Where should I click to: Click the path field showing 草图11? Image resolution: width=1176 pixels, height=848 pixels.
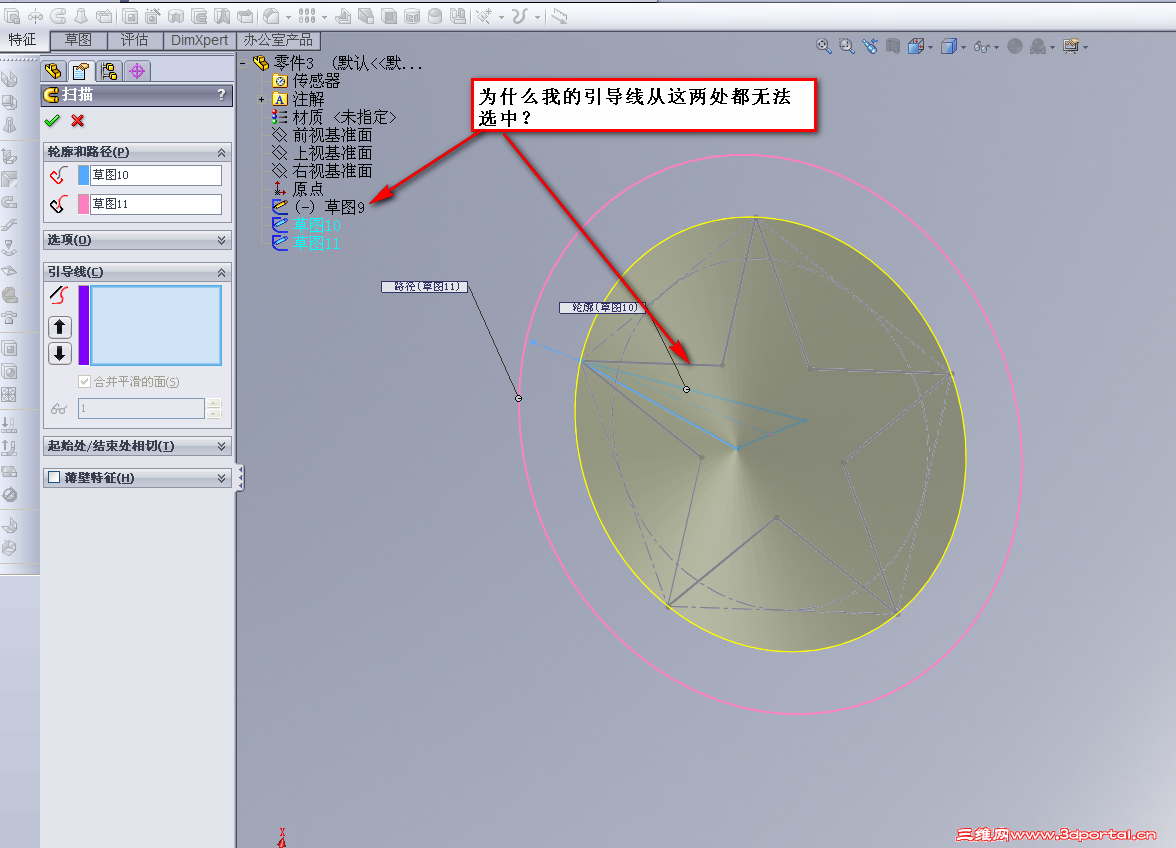tap(156, 204)
